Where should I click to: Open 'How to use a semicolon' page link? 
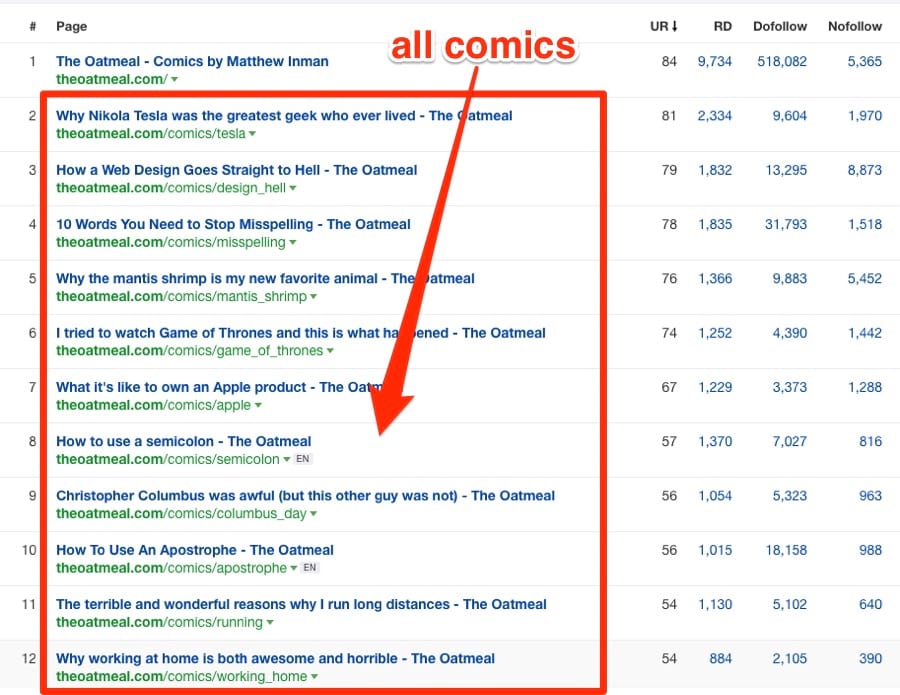184,441
